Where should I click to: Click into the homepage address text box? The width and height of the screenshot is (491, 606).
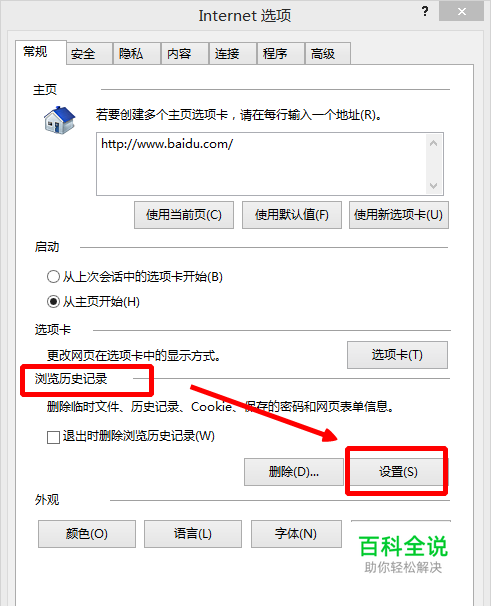point(261,164)
